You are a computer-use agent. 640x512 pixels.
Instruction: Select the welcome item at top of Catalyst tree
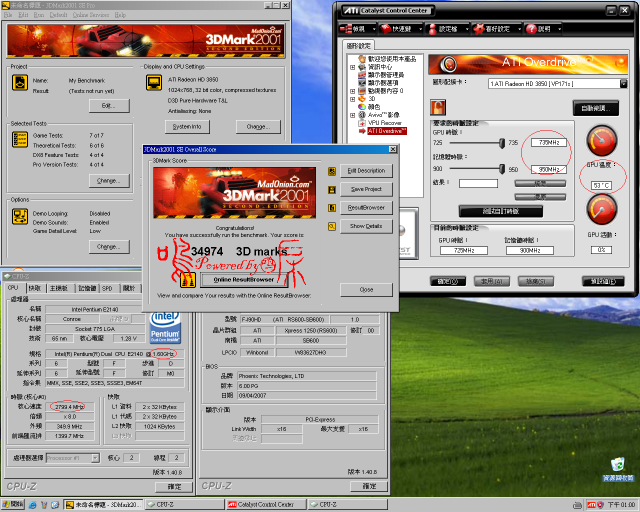pyautogui.click(x=387, y=59)
